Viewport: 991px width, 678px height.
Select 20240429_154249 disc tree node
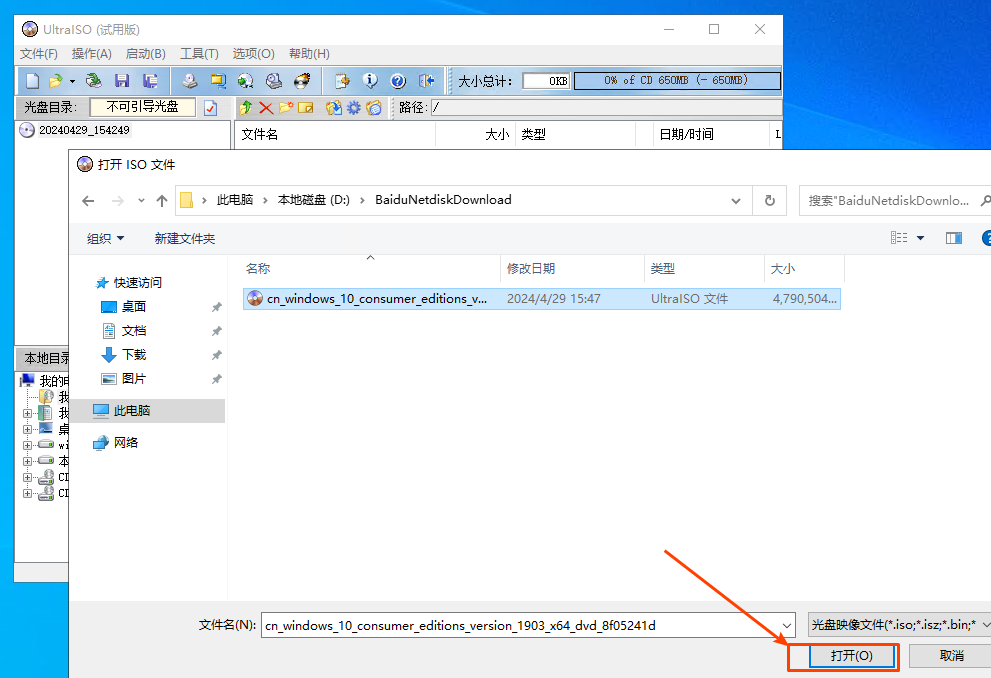point(84,130)
